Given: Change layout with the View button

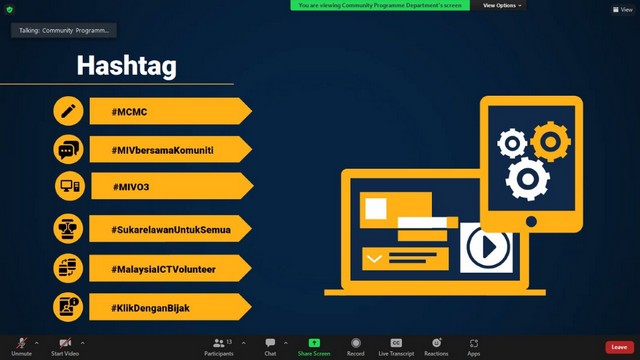Looking at the screenshot, I should [622, 9].
